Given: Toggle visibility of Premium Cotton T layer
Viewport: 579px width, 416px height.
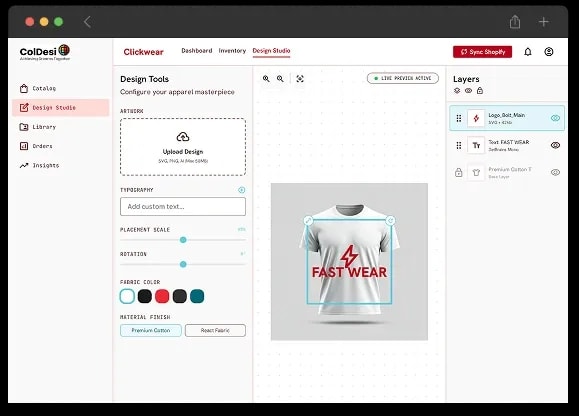Looking at the screenshot, I should coord(555,172).
